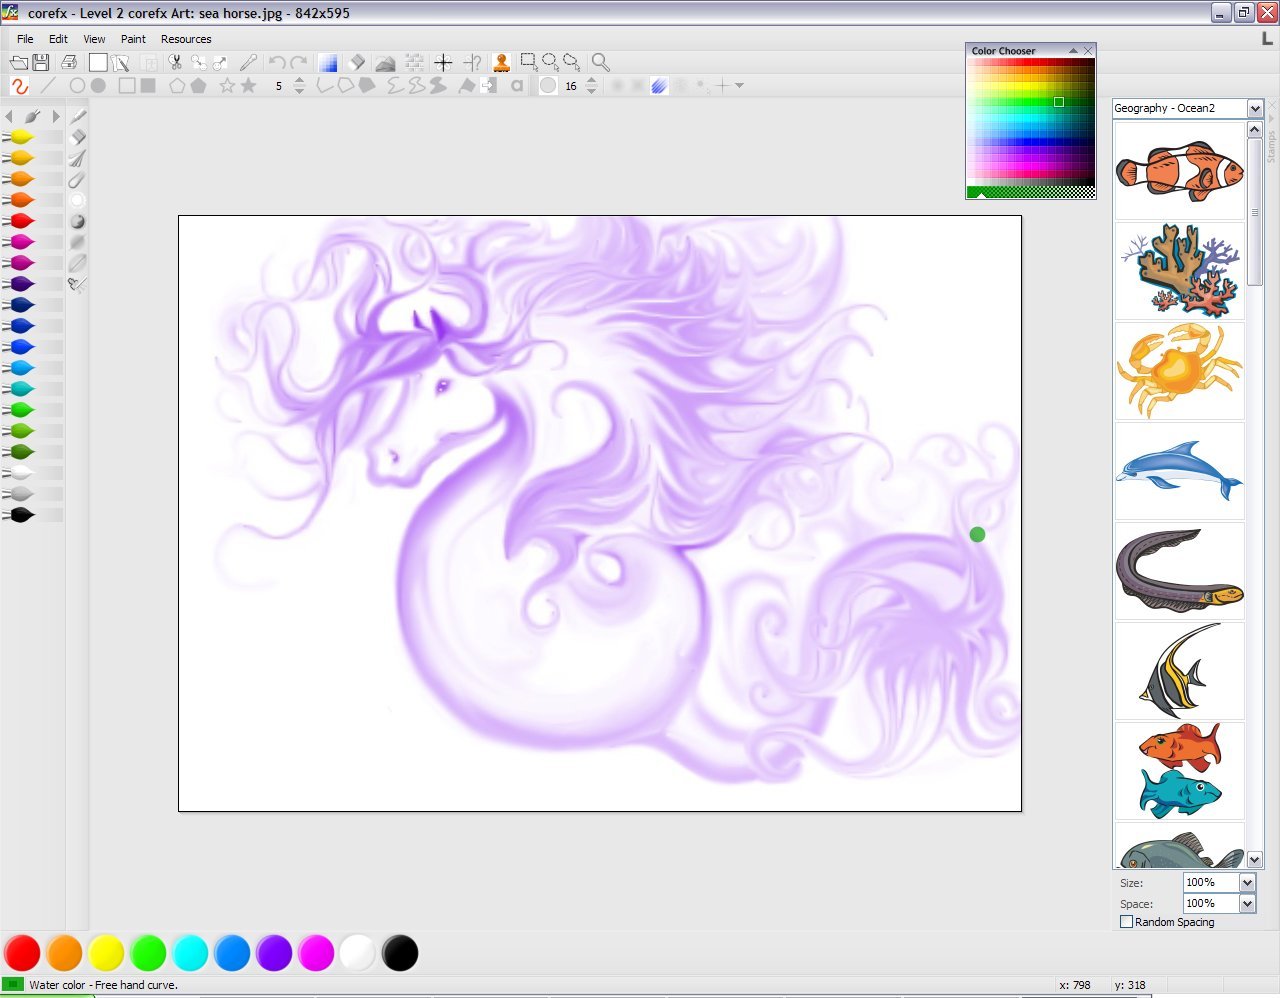The width and height of the screenshot is (1280, 998).
Task: Select the Text tool marked with 'a'
Action: (x=517, y=86)
